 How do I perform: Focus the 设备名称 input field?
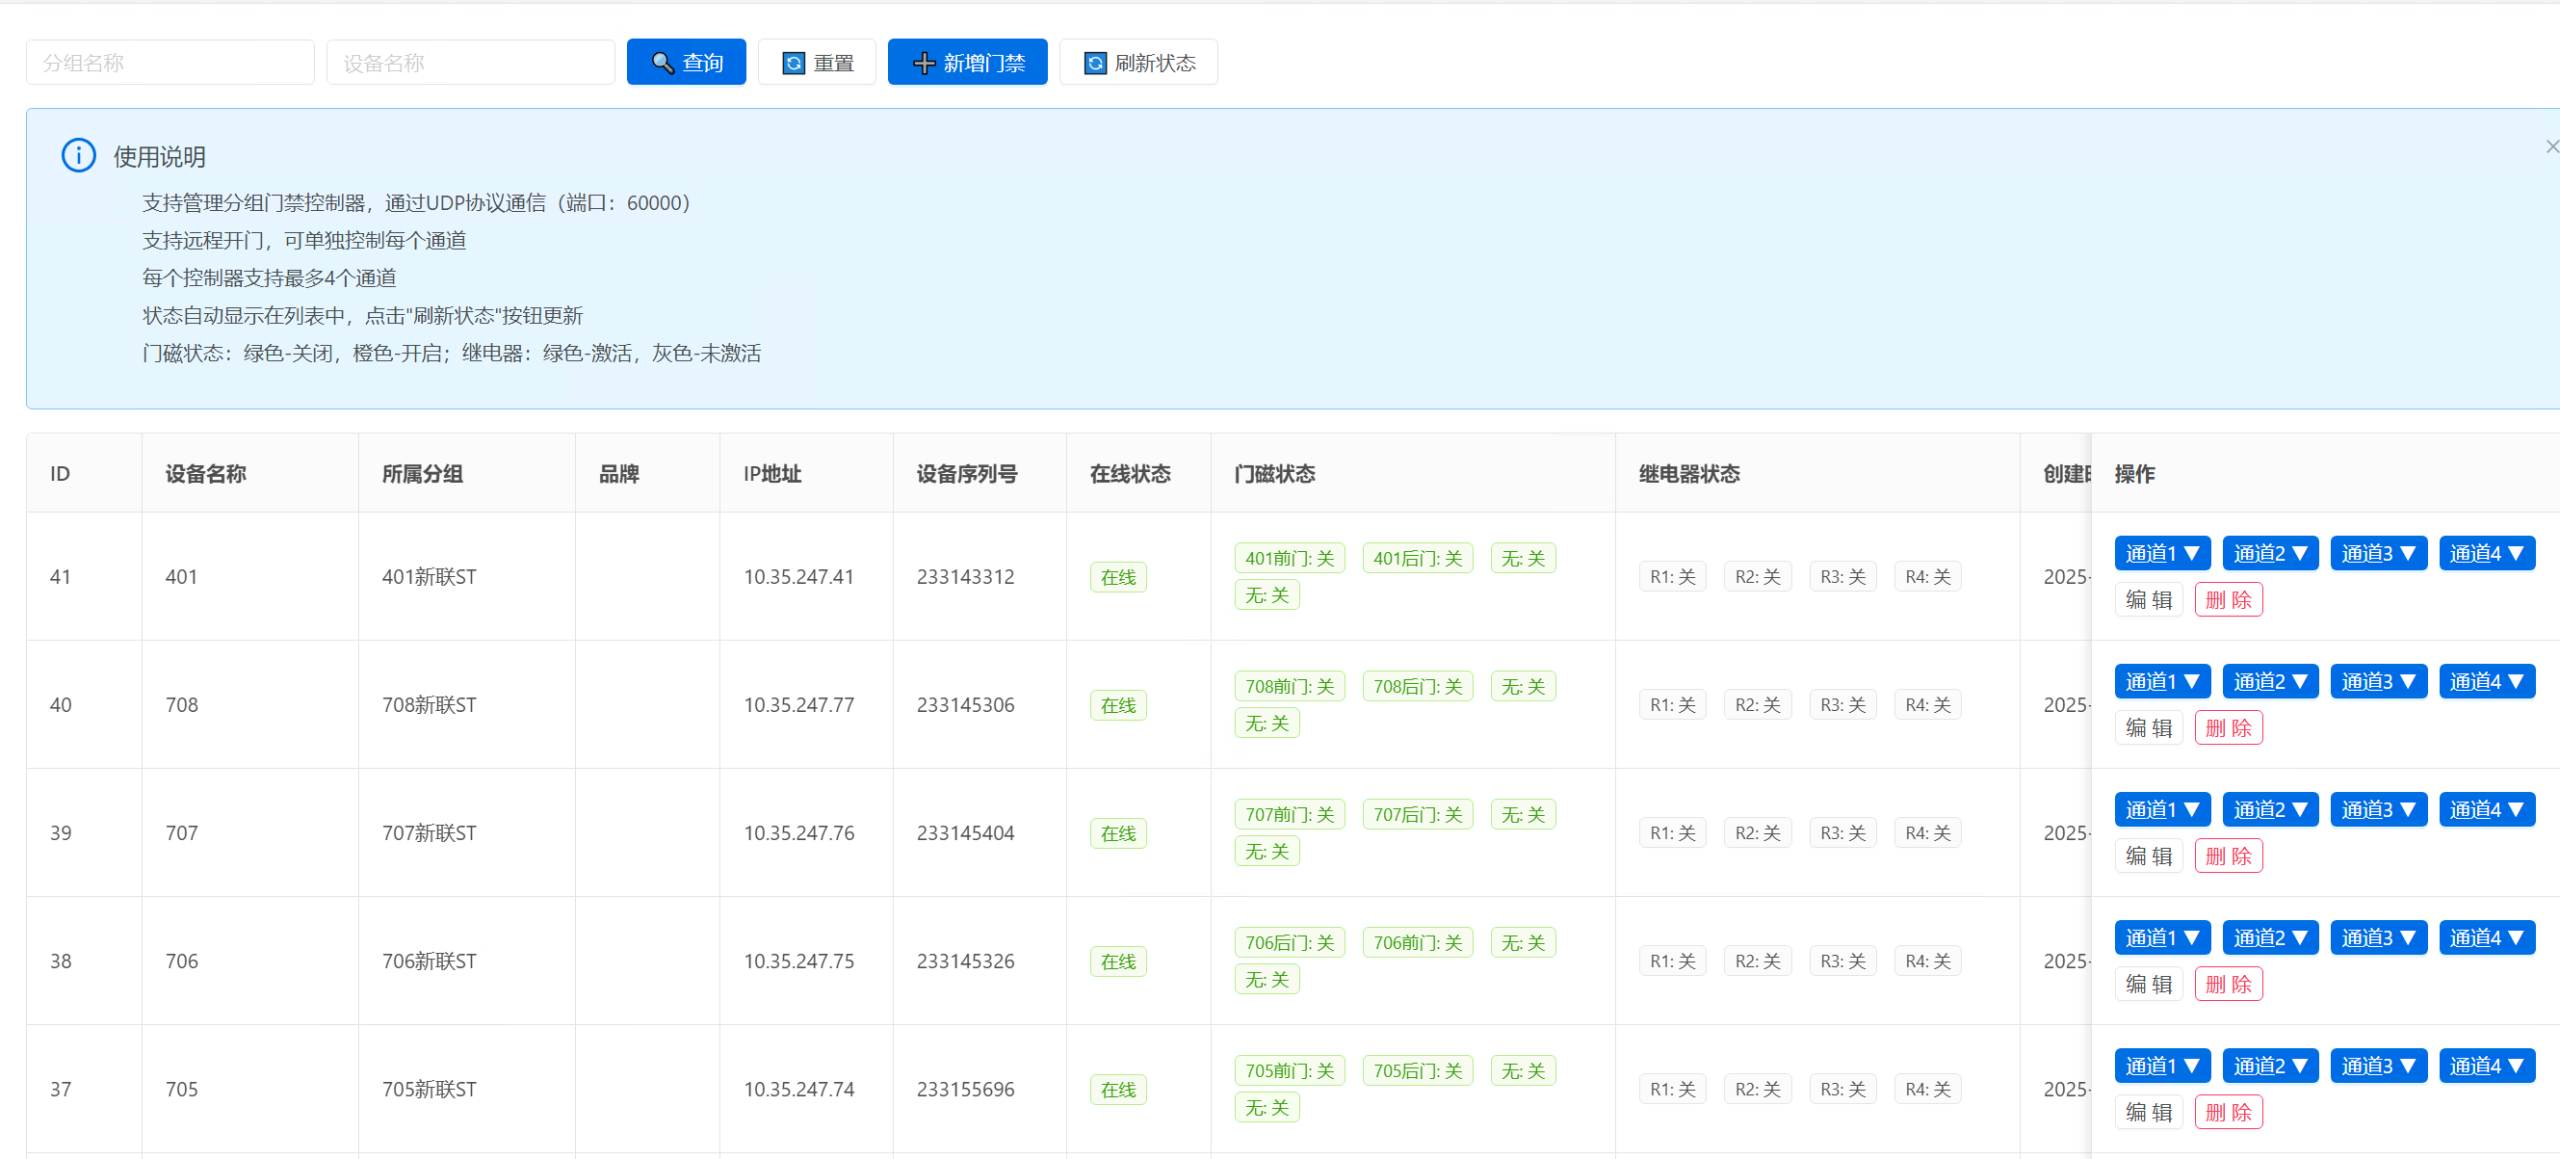(x=470, y=63)
